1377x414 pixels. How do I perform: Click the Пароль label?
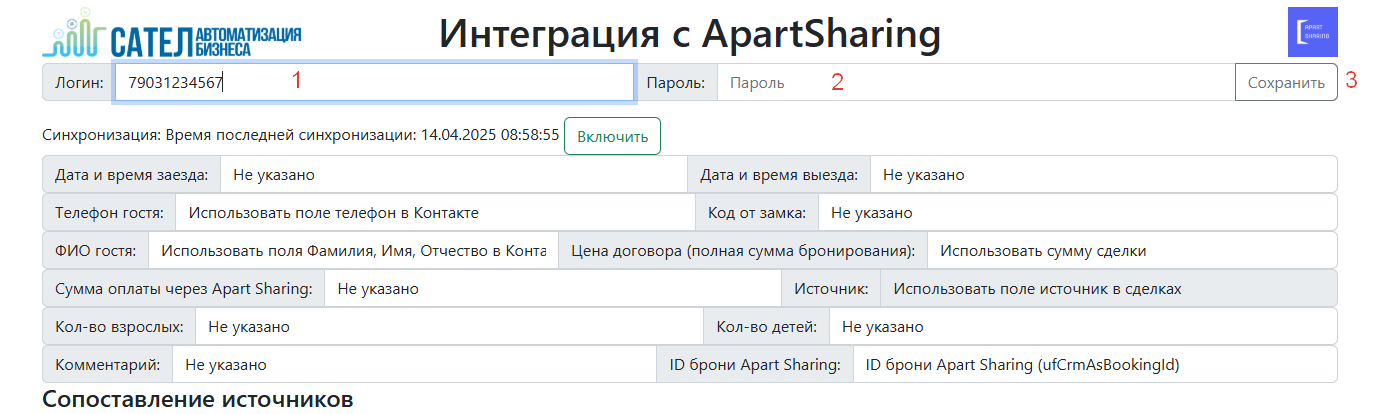pyautogui.click(x=677, y=82)
